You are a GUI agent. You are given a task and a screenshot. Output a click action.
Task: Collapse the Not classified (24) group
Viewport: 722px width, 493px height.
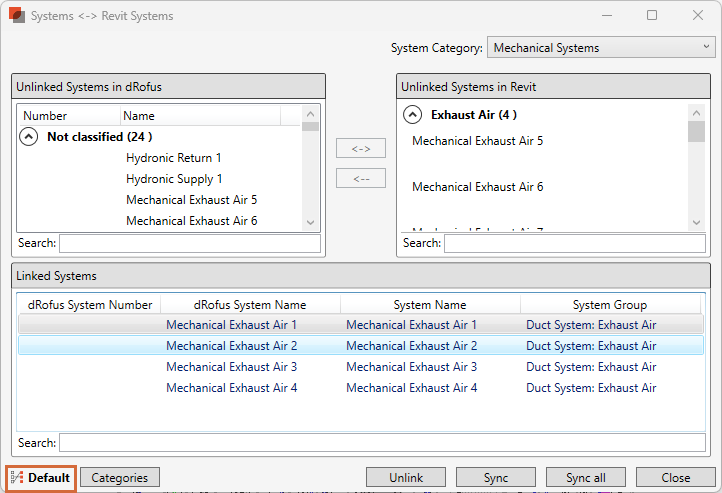click(x=30, y=137)
